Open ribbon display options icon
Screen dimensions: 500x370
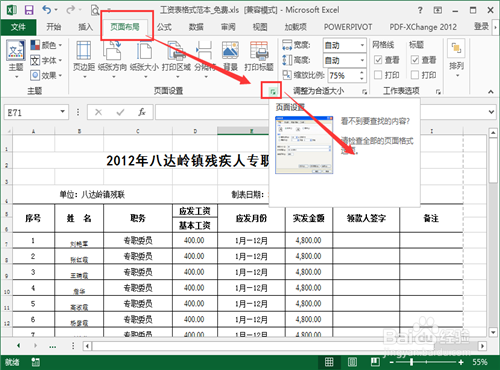pyautogui.click(x=438, y=10)
